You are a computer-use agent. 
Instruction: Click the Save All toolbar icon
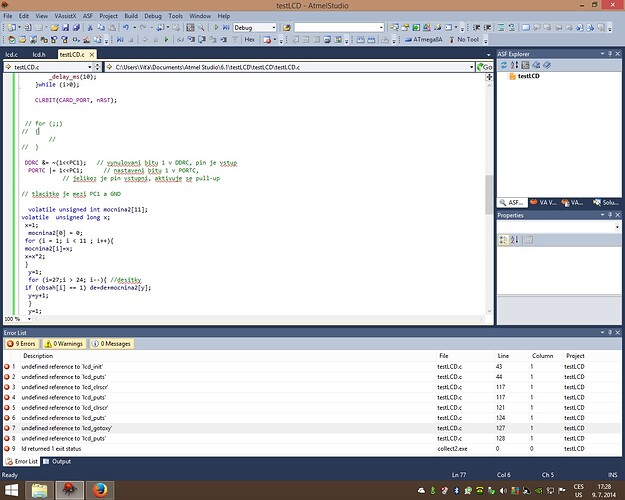point(77,28)
